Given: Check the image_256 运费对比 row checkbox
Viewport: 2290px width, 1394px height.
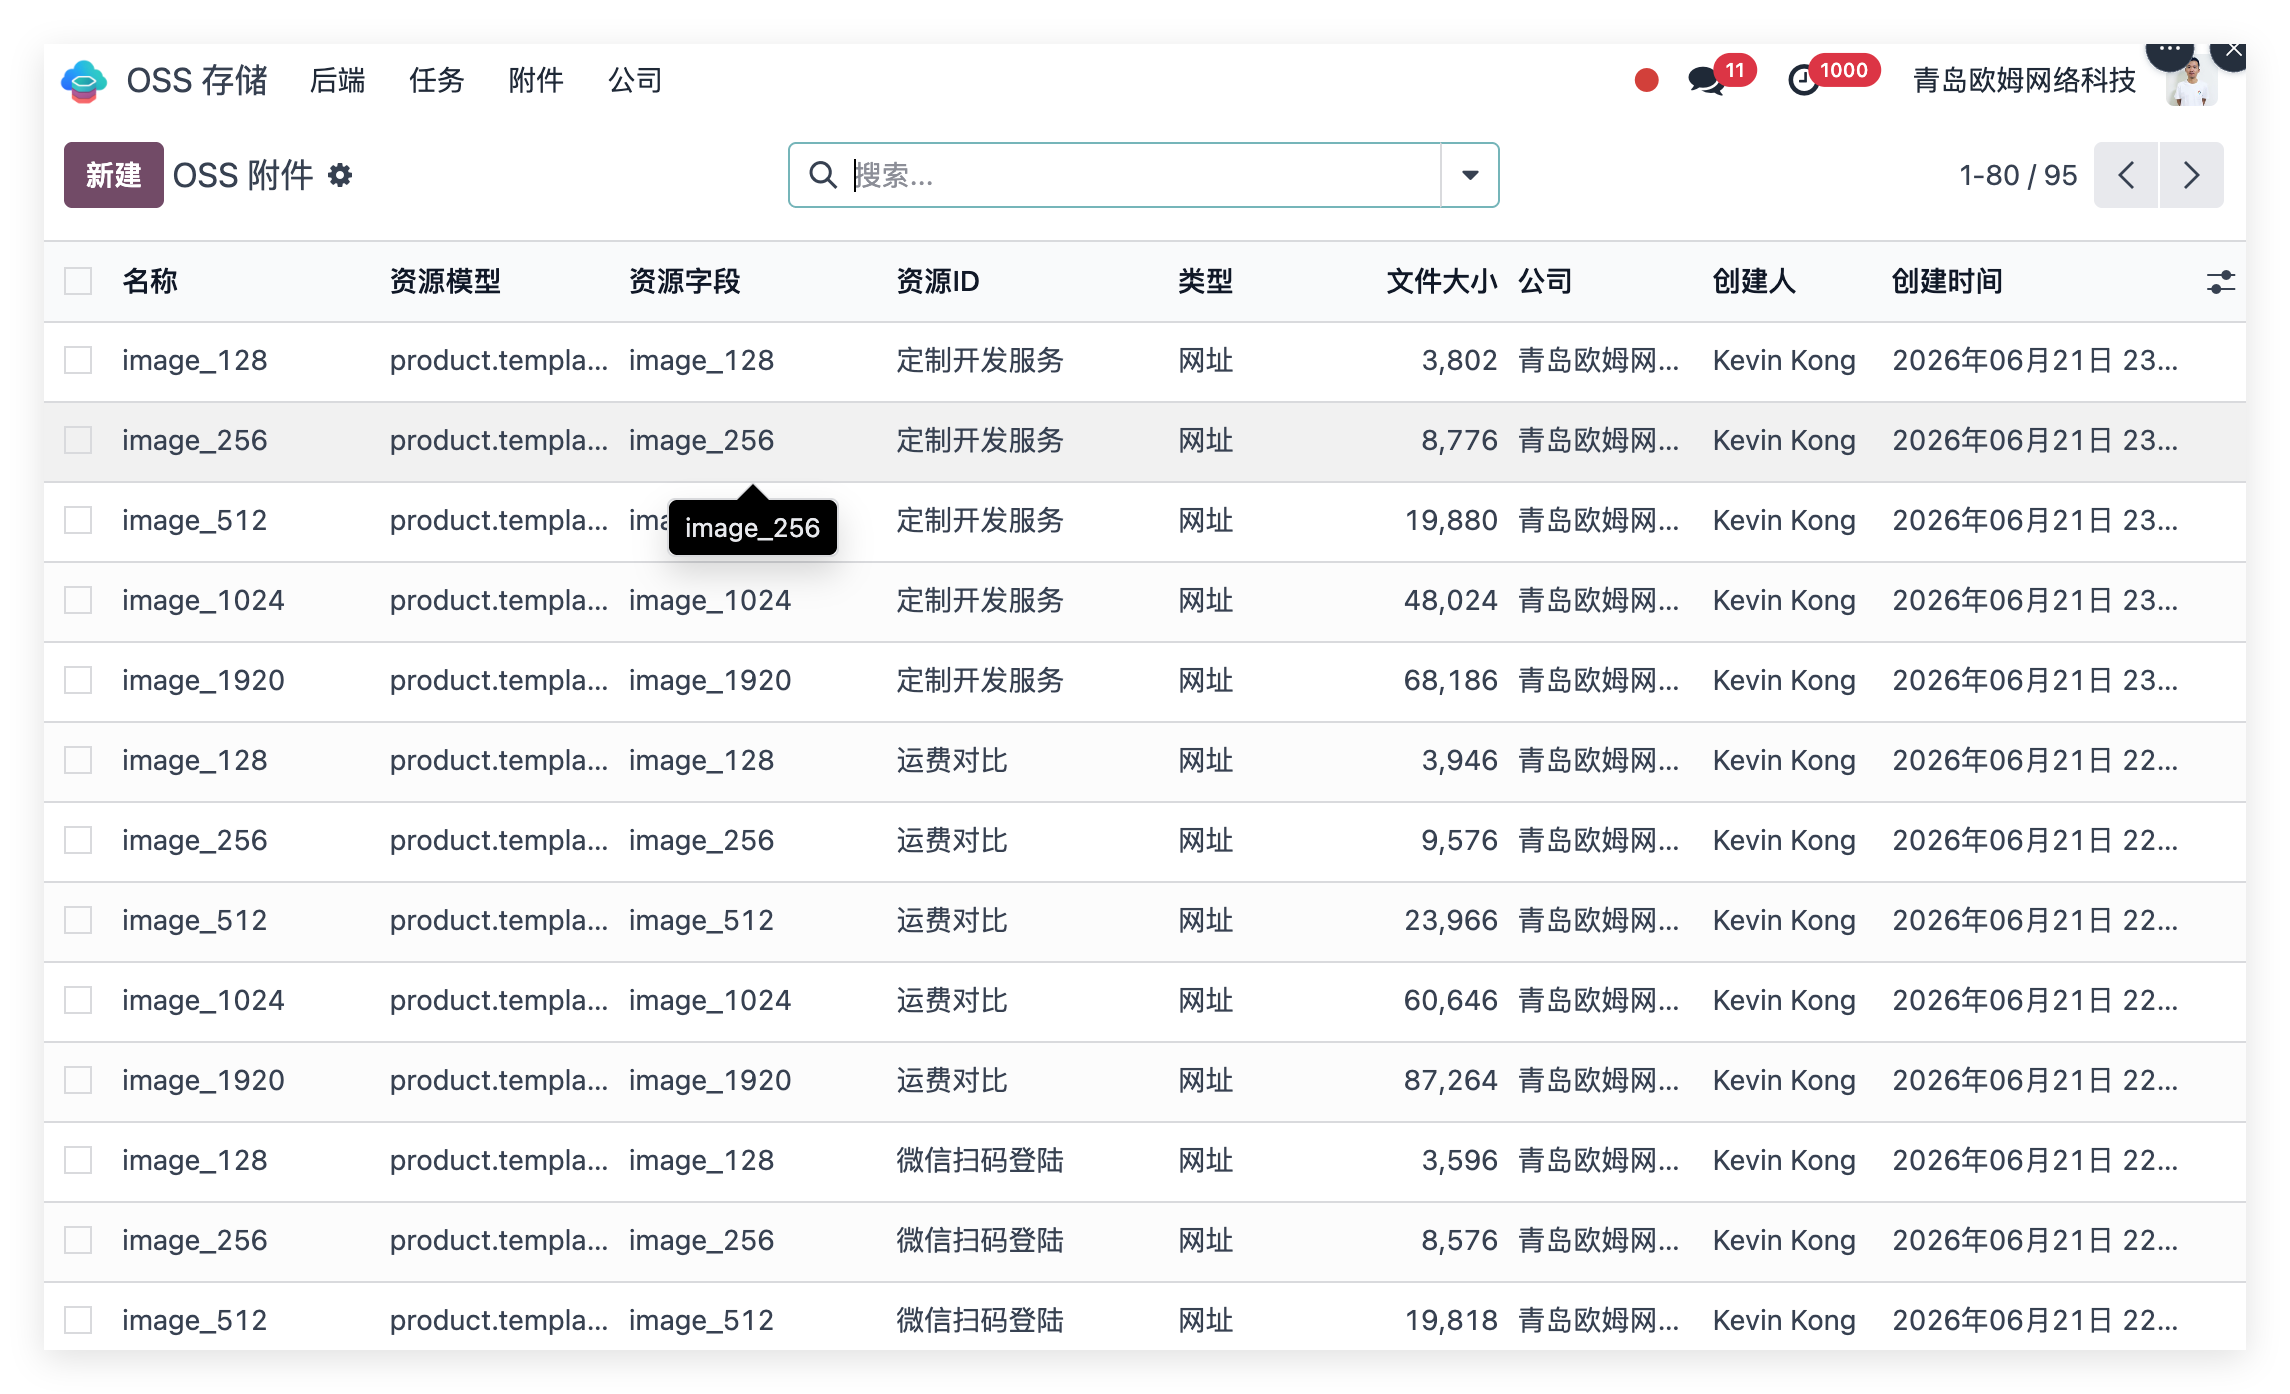Looking at the screenshot, I should point(78,840).
